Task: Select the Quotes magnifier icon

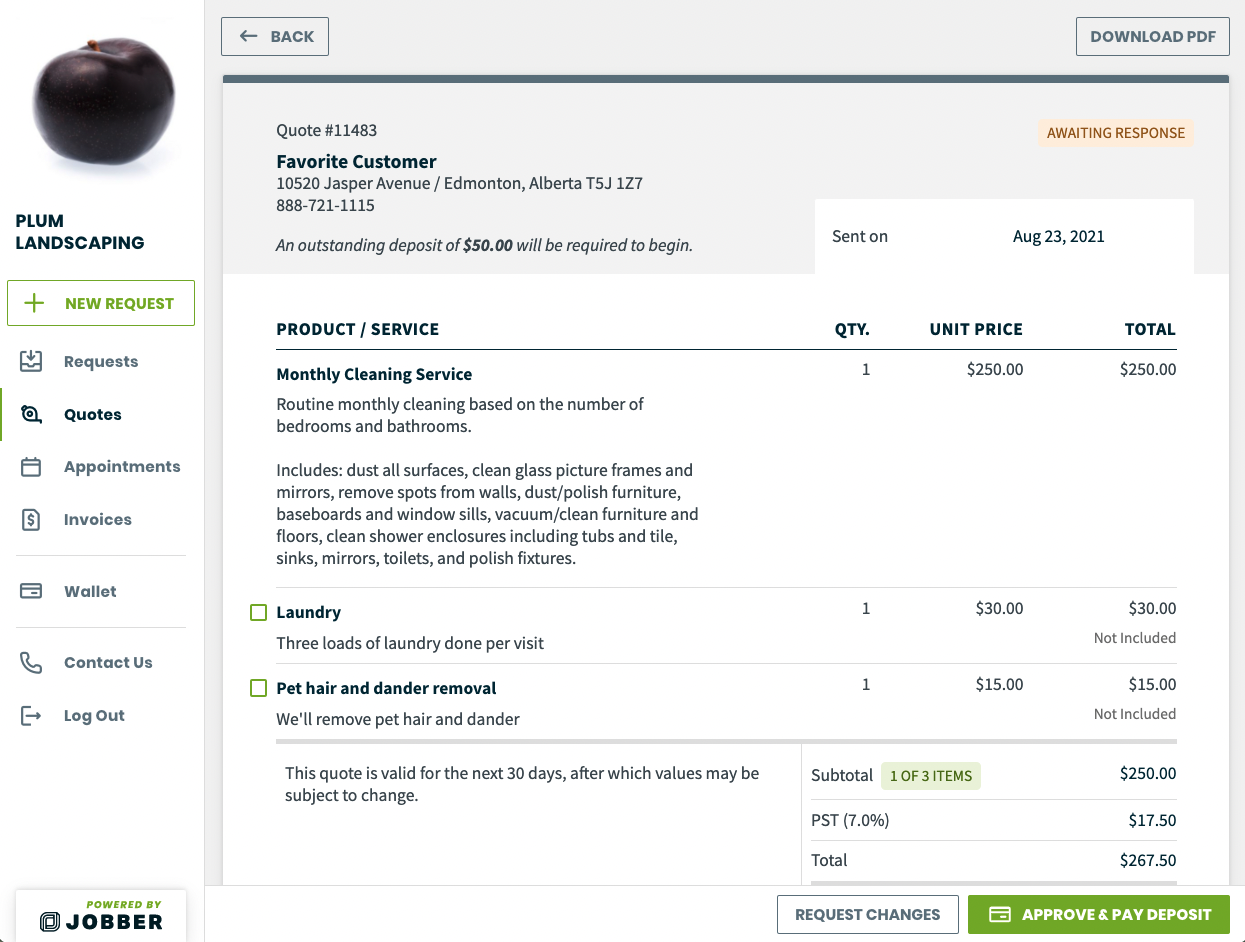Action: pyautogui.click(x=31, y=414)
